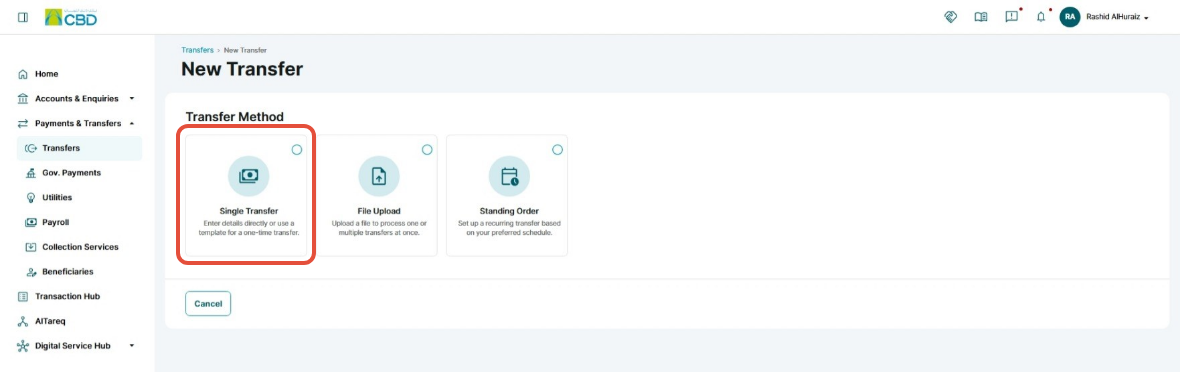
Task: Go to Beneficiaries in the sidebar
Action: [x=68, y=271]
